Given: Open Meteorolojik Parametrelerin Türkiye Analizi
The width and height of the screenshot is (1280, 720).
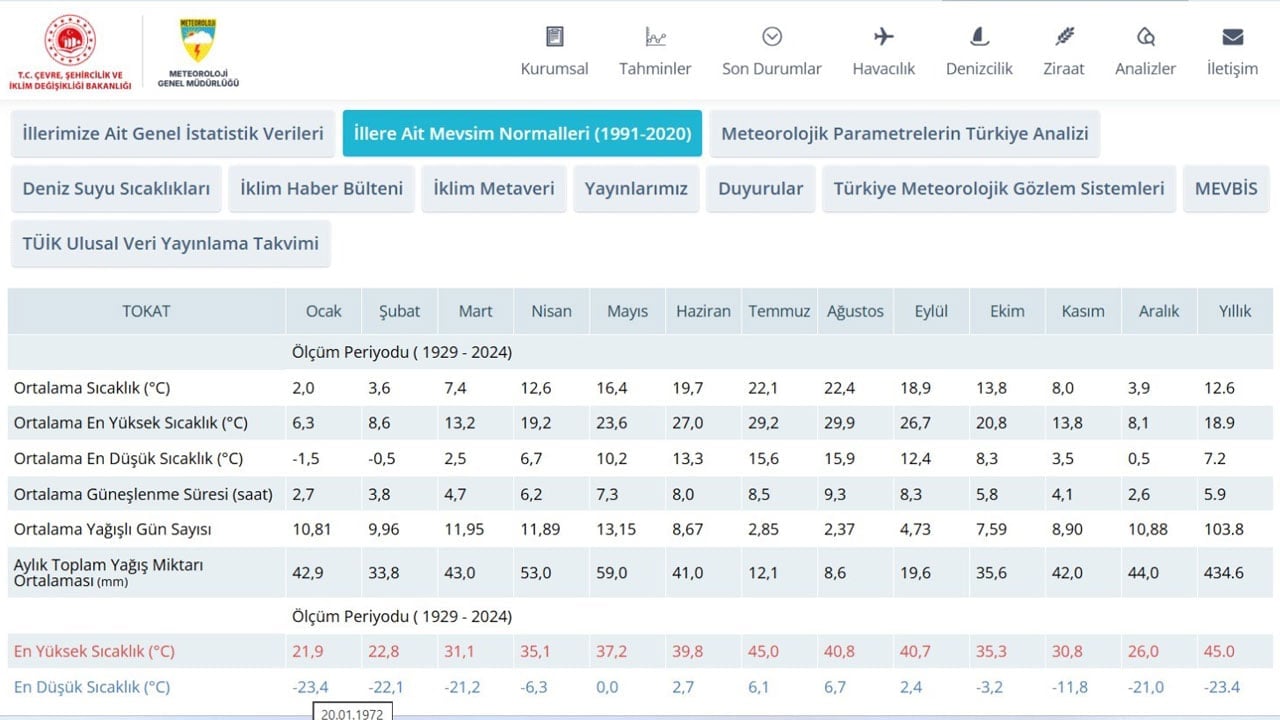Looking at the screenshot, I should [904, 133].
